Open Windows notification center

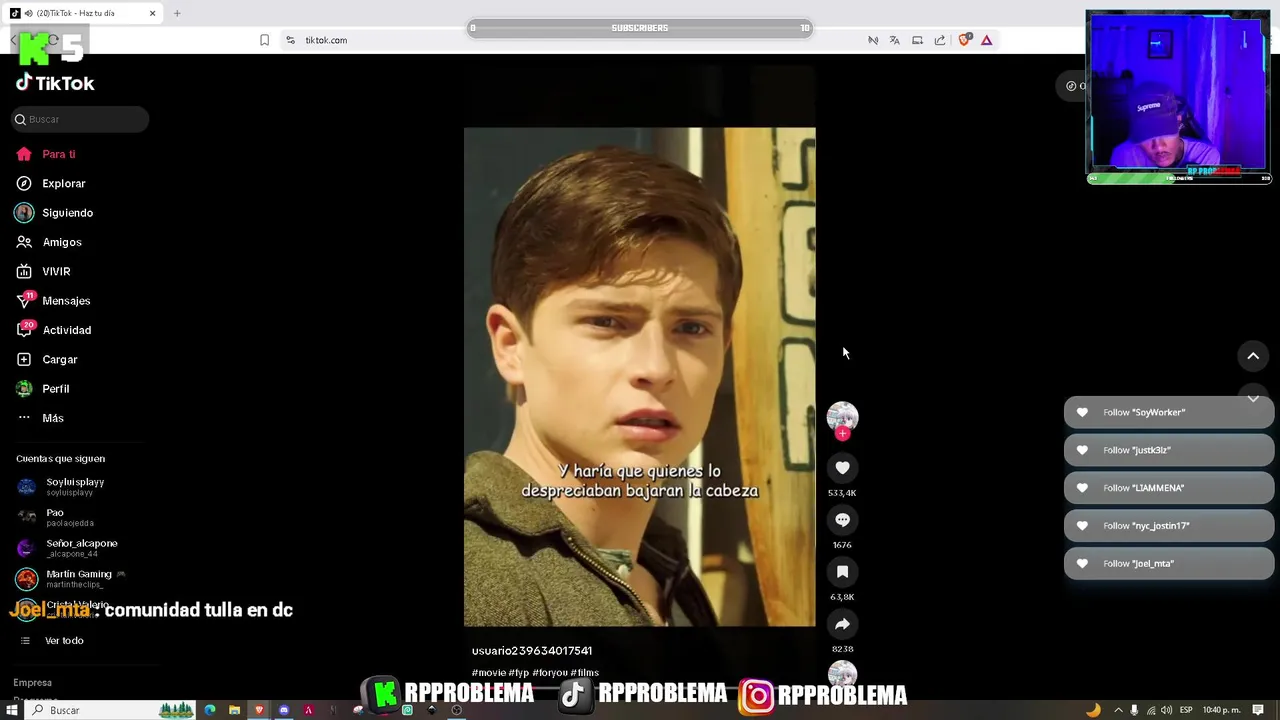[1258, 710]
